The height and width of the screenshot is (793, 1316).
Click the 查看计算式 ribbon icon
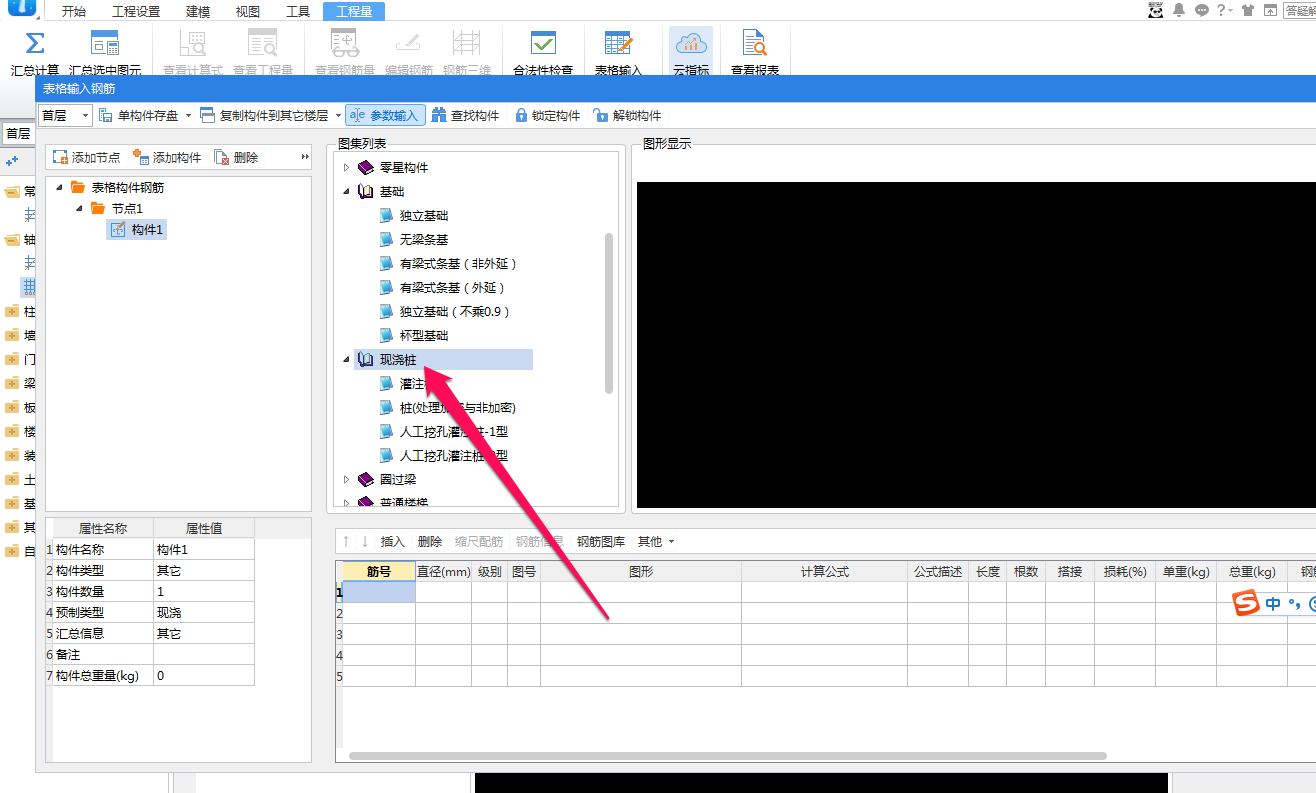tap(192, 44)
